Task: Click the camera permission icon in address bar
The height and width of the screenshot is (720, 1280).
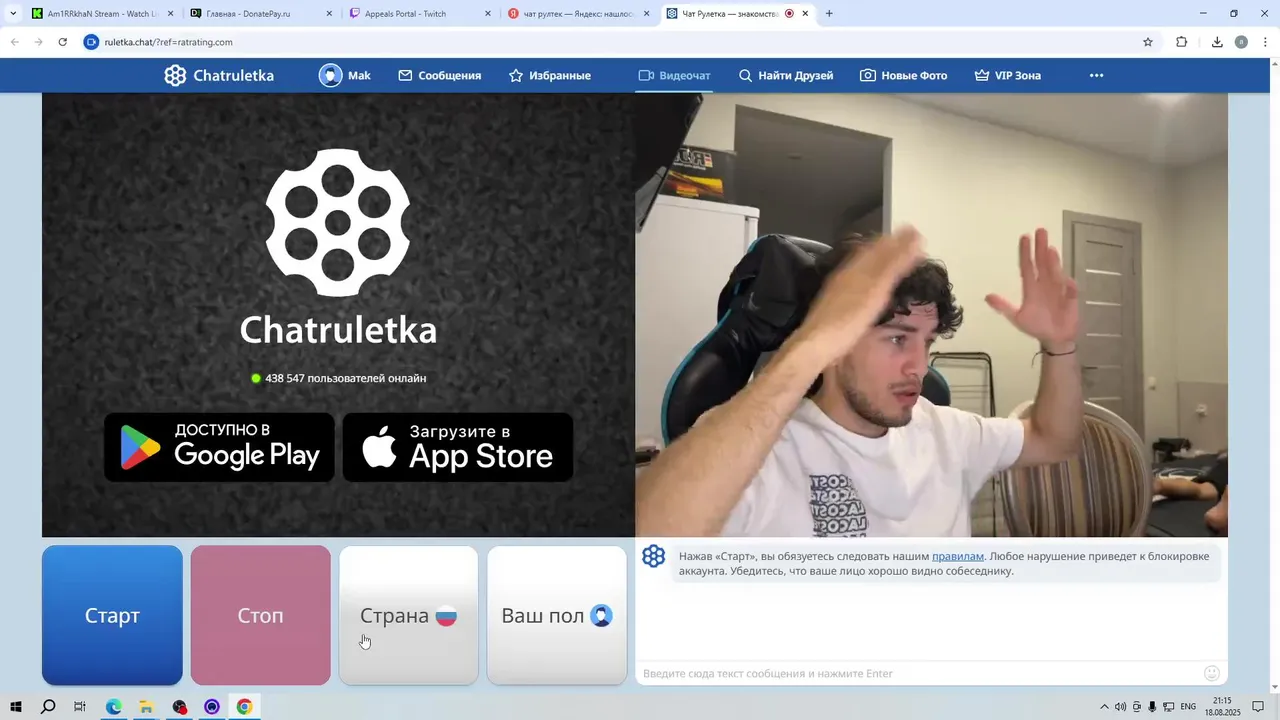Action: click(92, 42)
